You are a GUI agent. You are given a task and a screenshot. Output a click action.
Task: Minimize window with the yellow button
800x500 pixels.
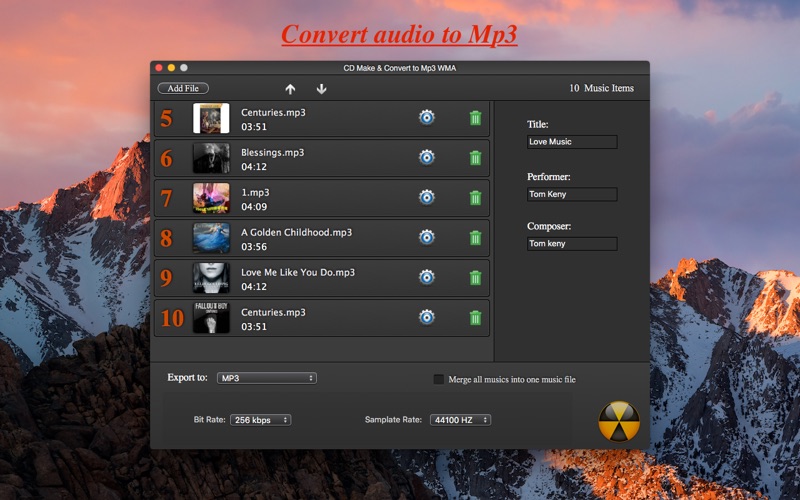point(171,68)
